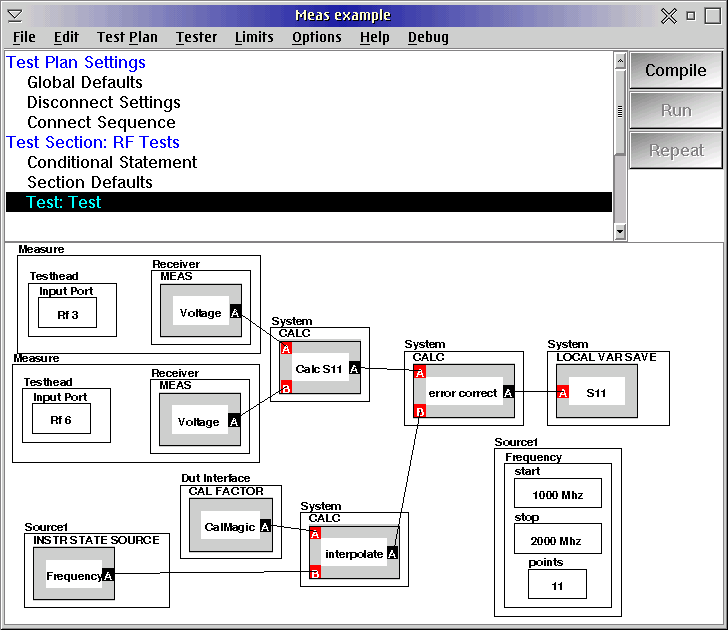728x630 pixels.
Task: Click the test plan list scrollbar thumb
Action: [x=620, y=111]
